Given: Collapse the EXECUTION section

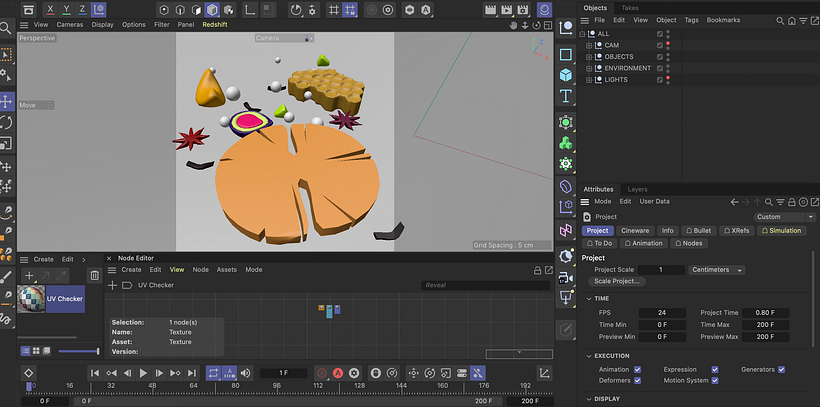Looking at the screenshot, I should pos(589,356).
